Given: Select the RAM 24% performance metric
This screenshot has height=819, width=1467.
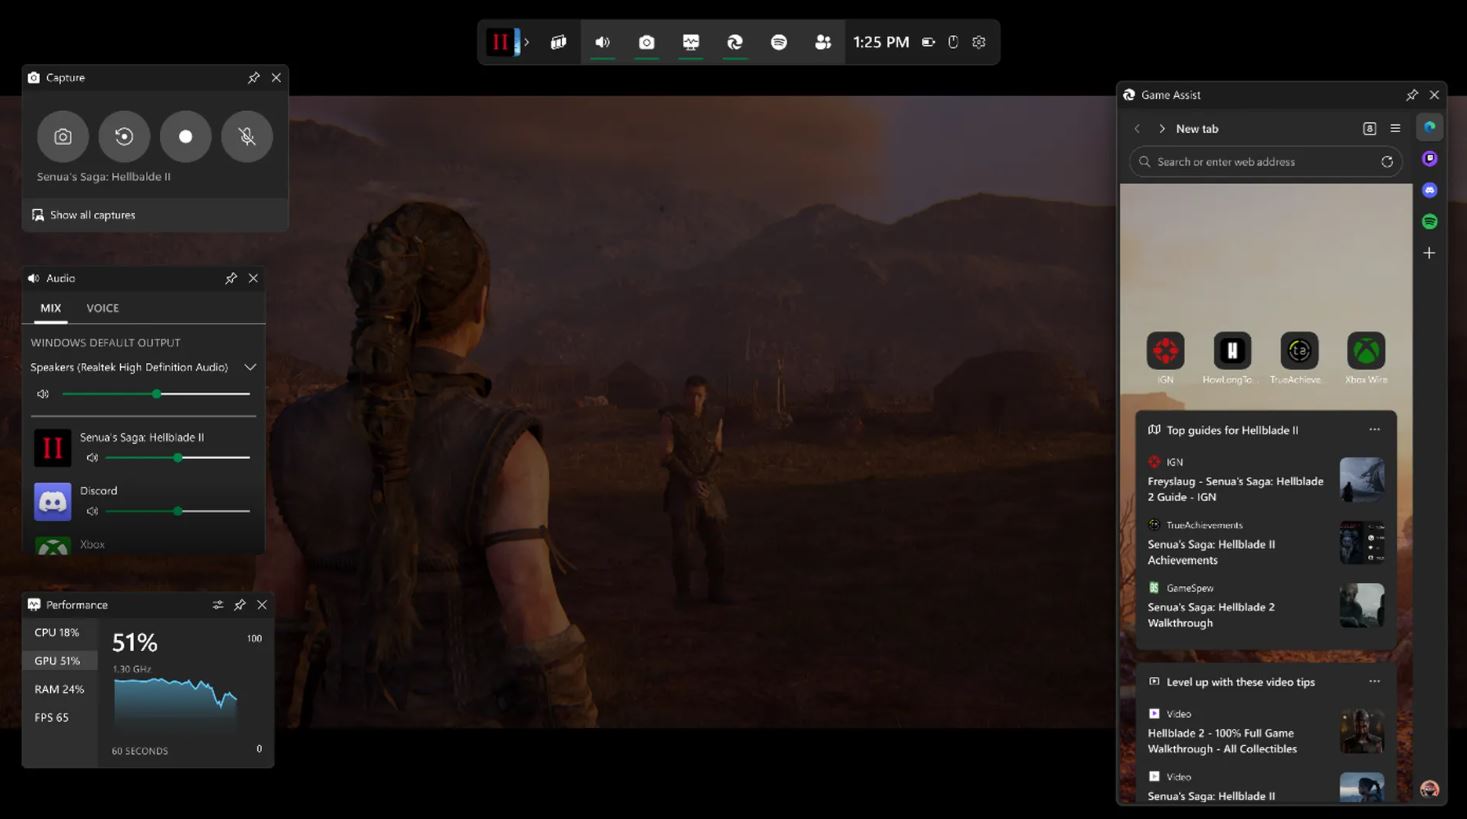Looking at the screenshot, I should (59, 689).
